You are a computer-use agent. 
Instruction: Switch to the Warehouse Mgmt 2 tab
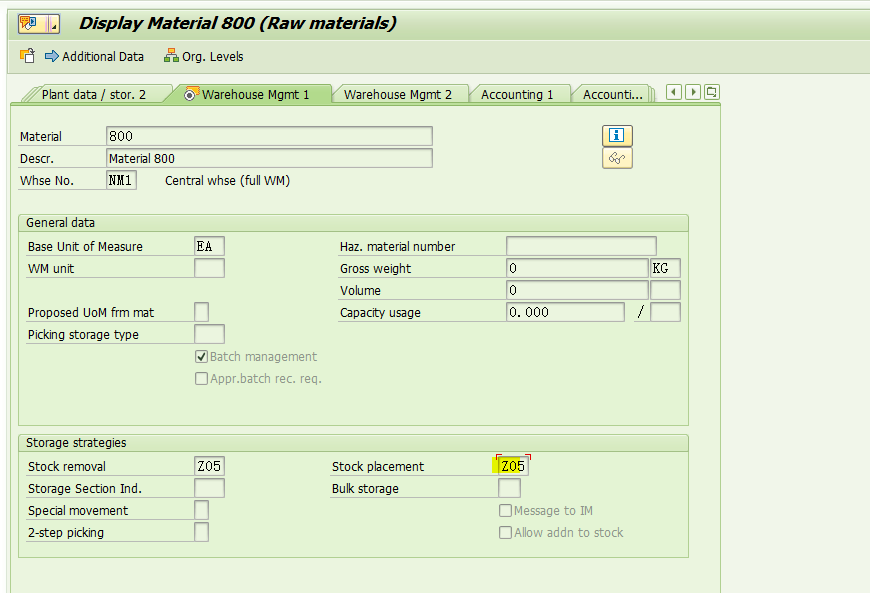pyautogui.click(x=400, y=93)
